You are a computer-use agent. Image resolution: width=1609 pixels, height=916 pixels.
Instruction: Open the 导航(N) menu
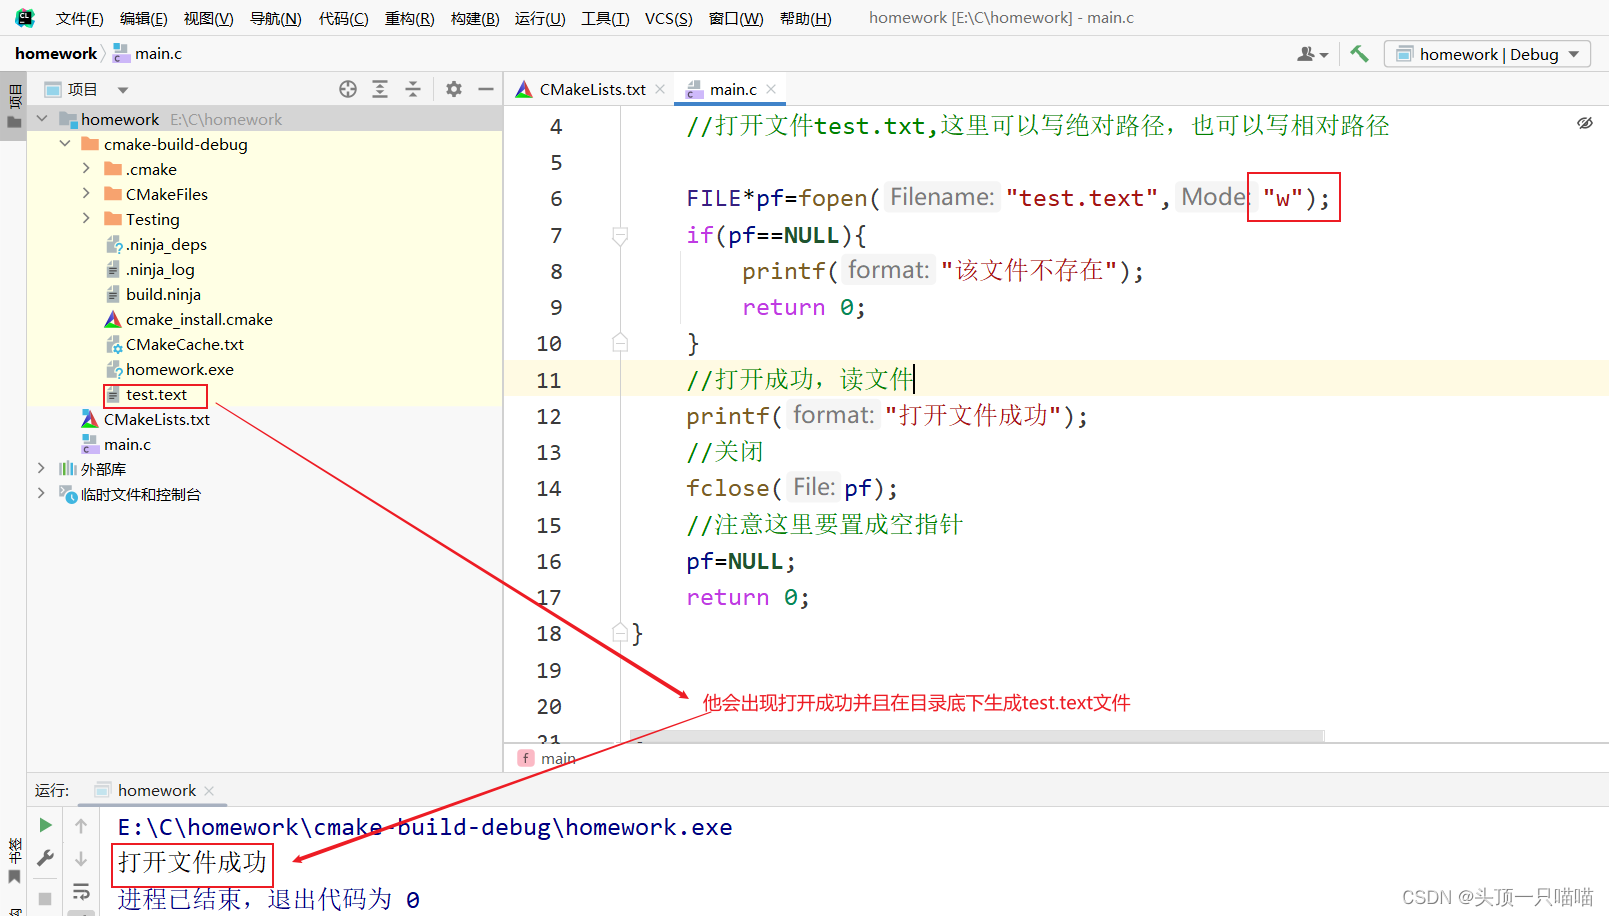point(276,18)
